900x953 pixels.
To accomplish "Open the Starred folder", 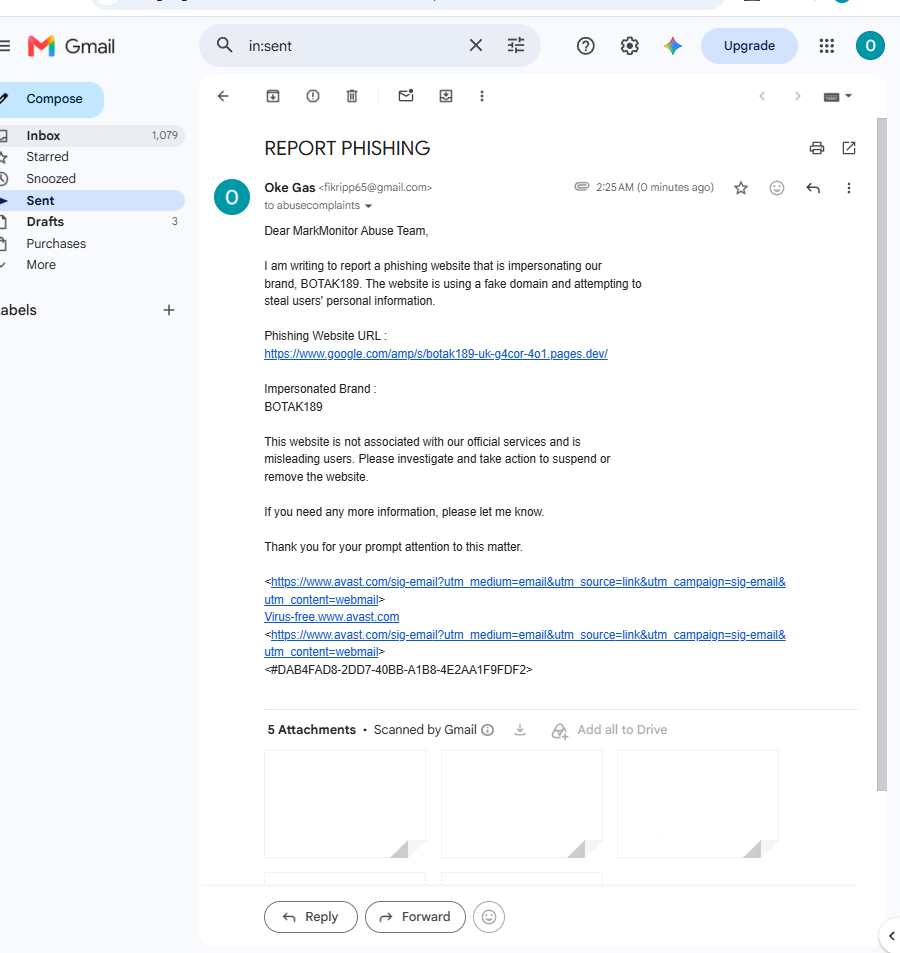I will click(91, 157).
